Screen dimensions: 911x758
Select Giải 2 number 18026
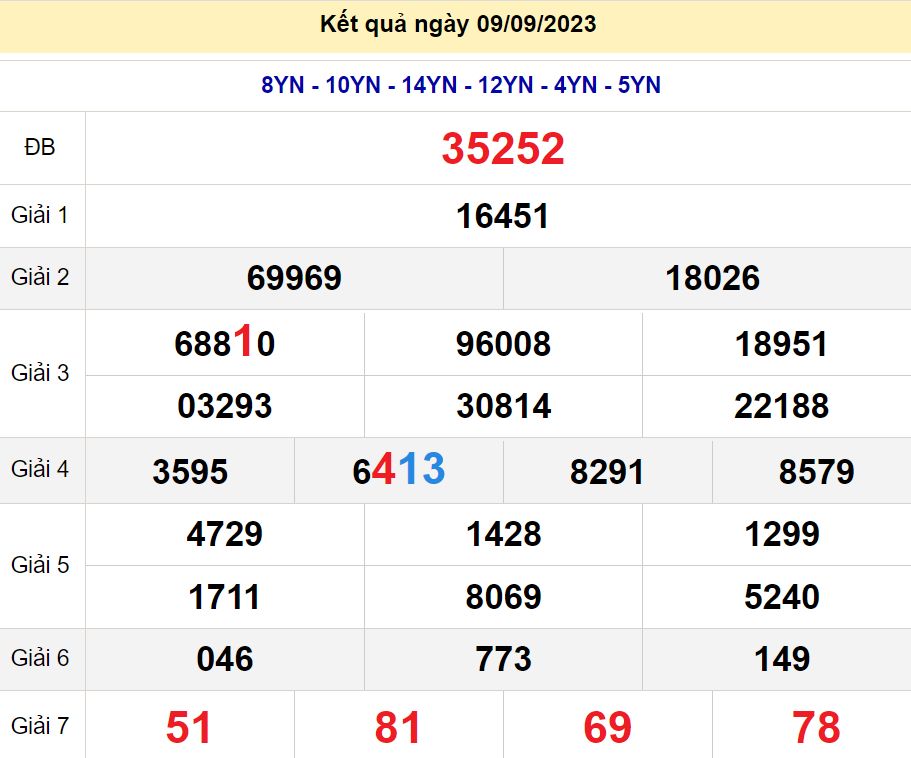coord(712,278)
